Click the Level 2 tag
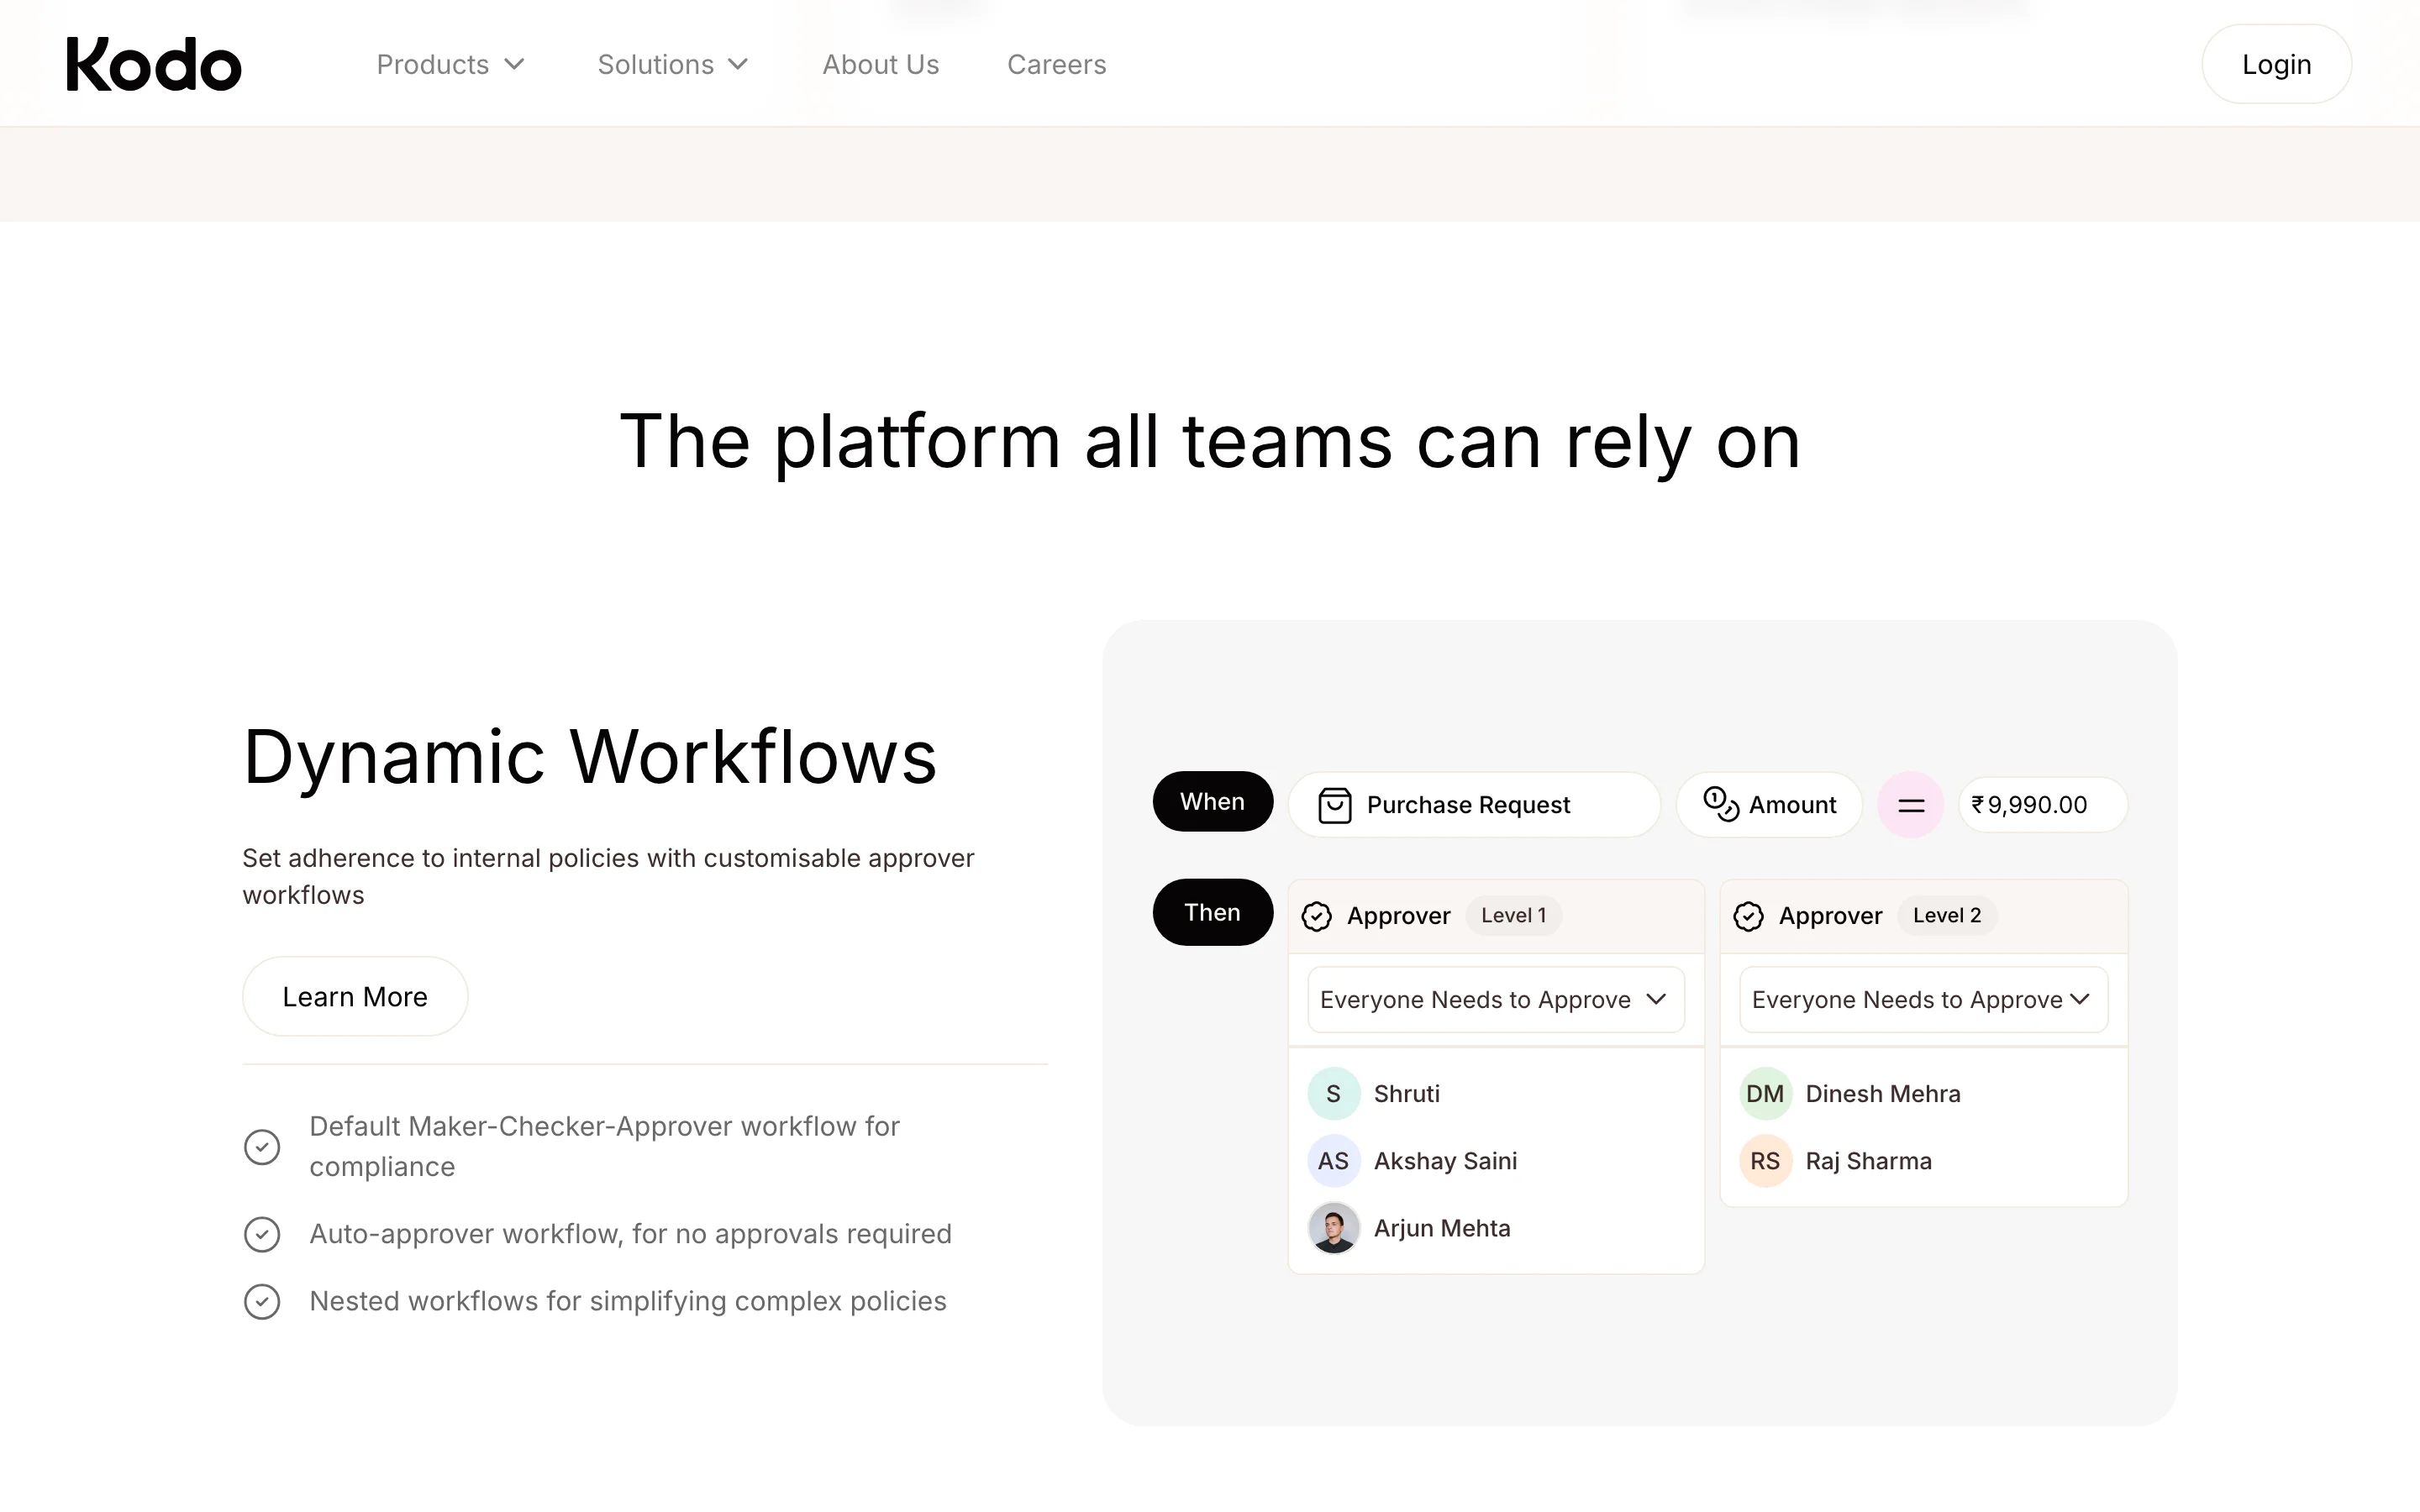Image resolution: width=2420 pixels, height=1512 pixels. 1946,915
